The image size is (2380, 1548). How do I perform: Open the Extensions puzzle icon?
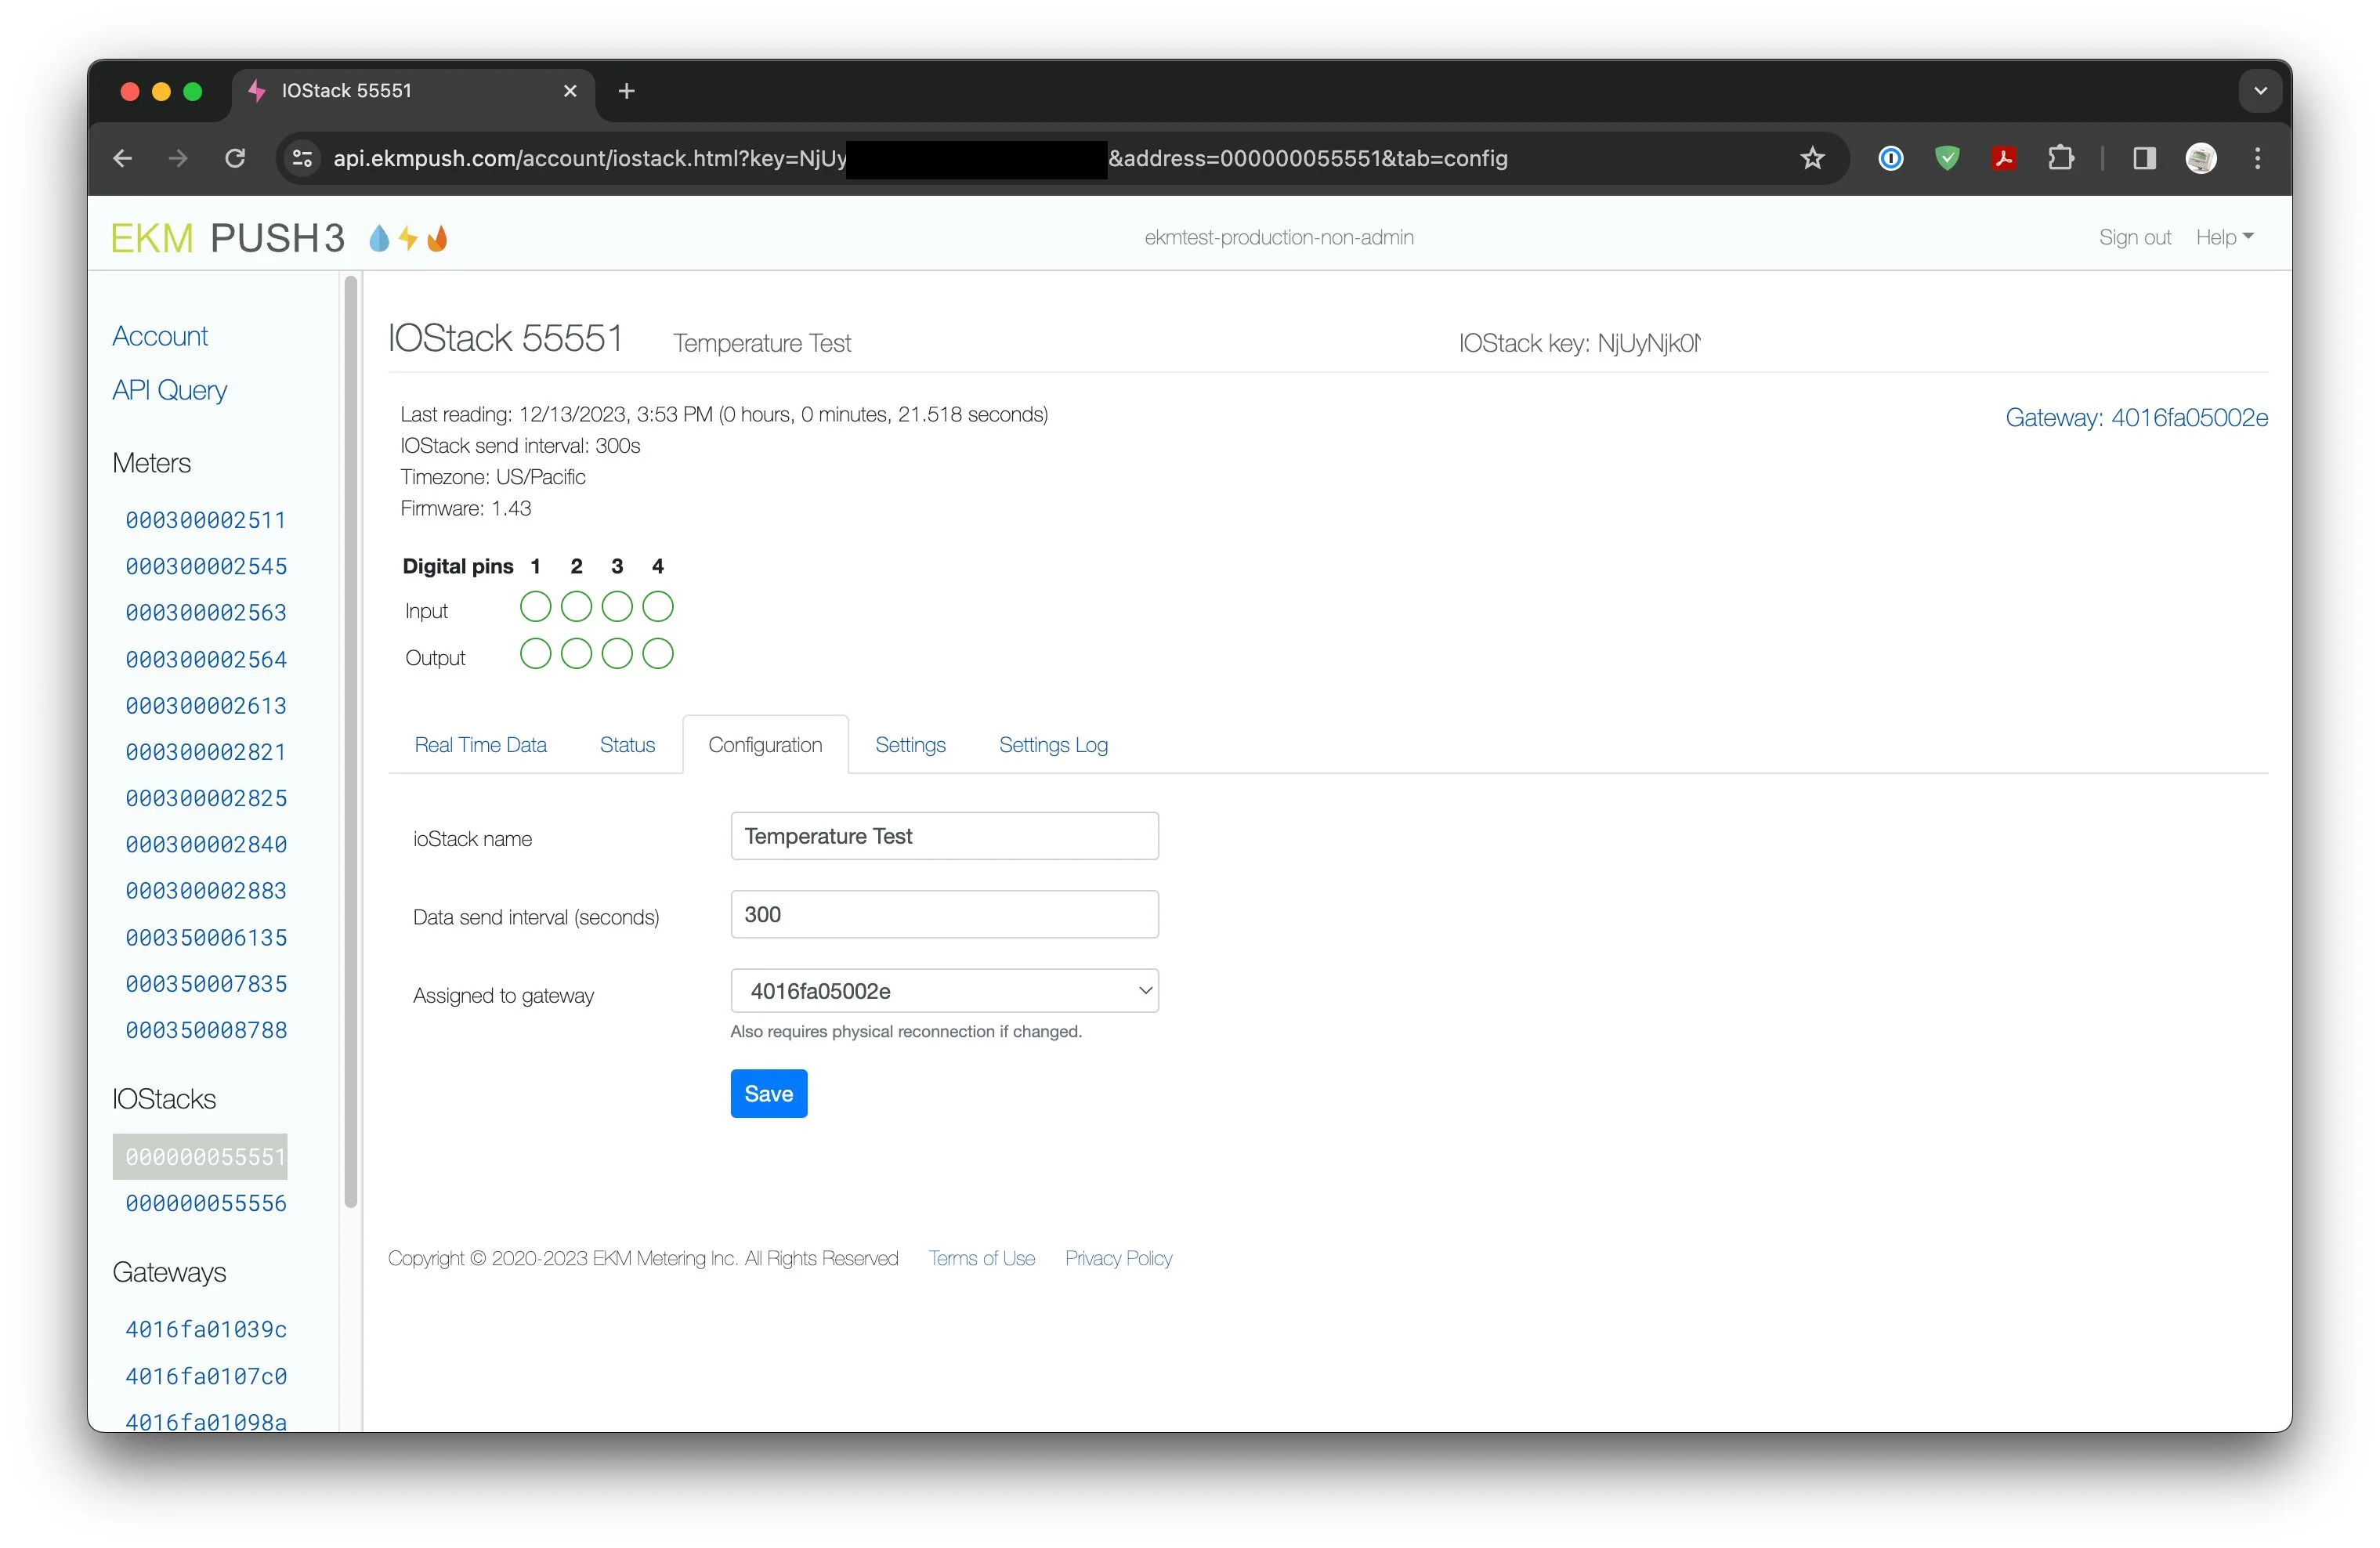(x=2060, y=158)
